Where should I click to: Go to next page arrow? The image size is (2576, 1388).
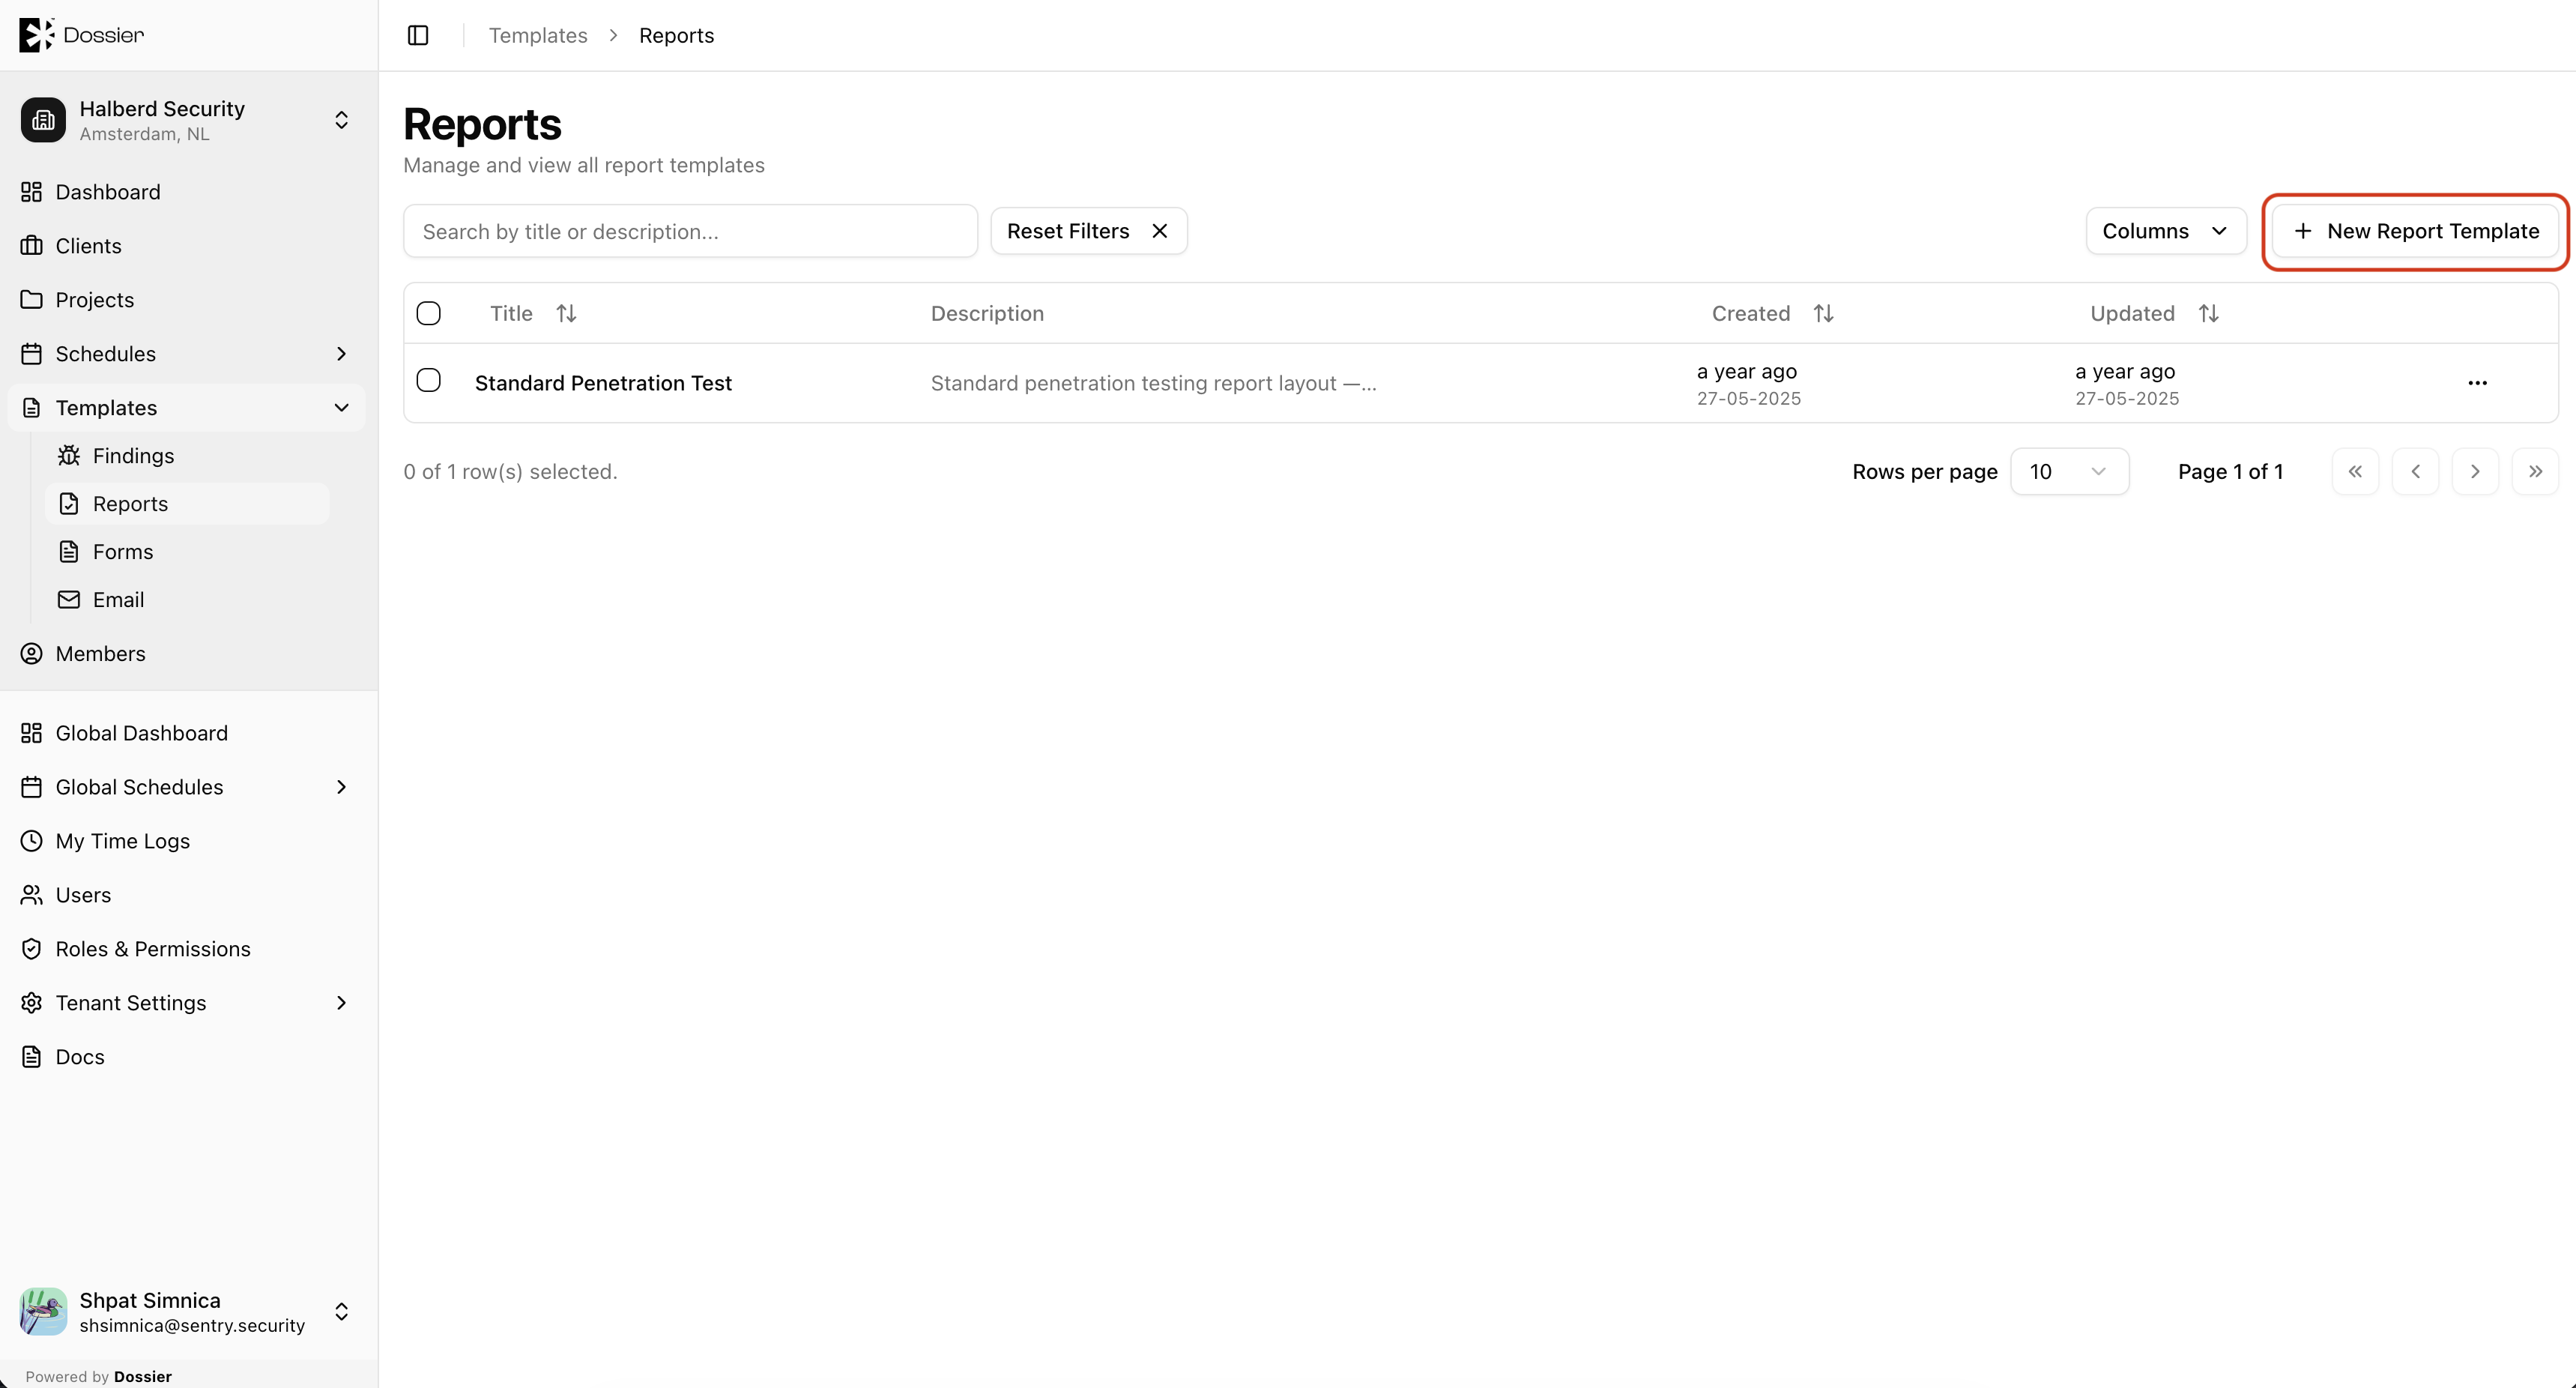pos(2475,471)
